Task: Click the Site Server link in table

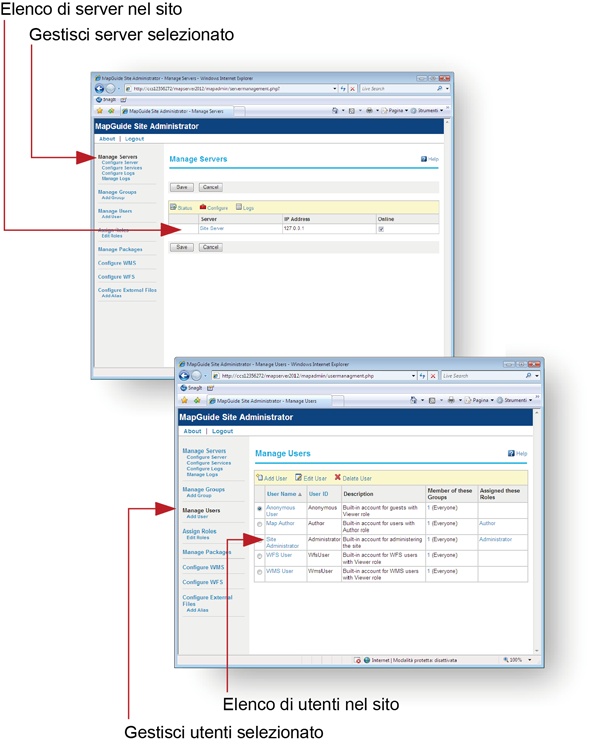Action: (212, 228)
